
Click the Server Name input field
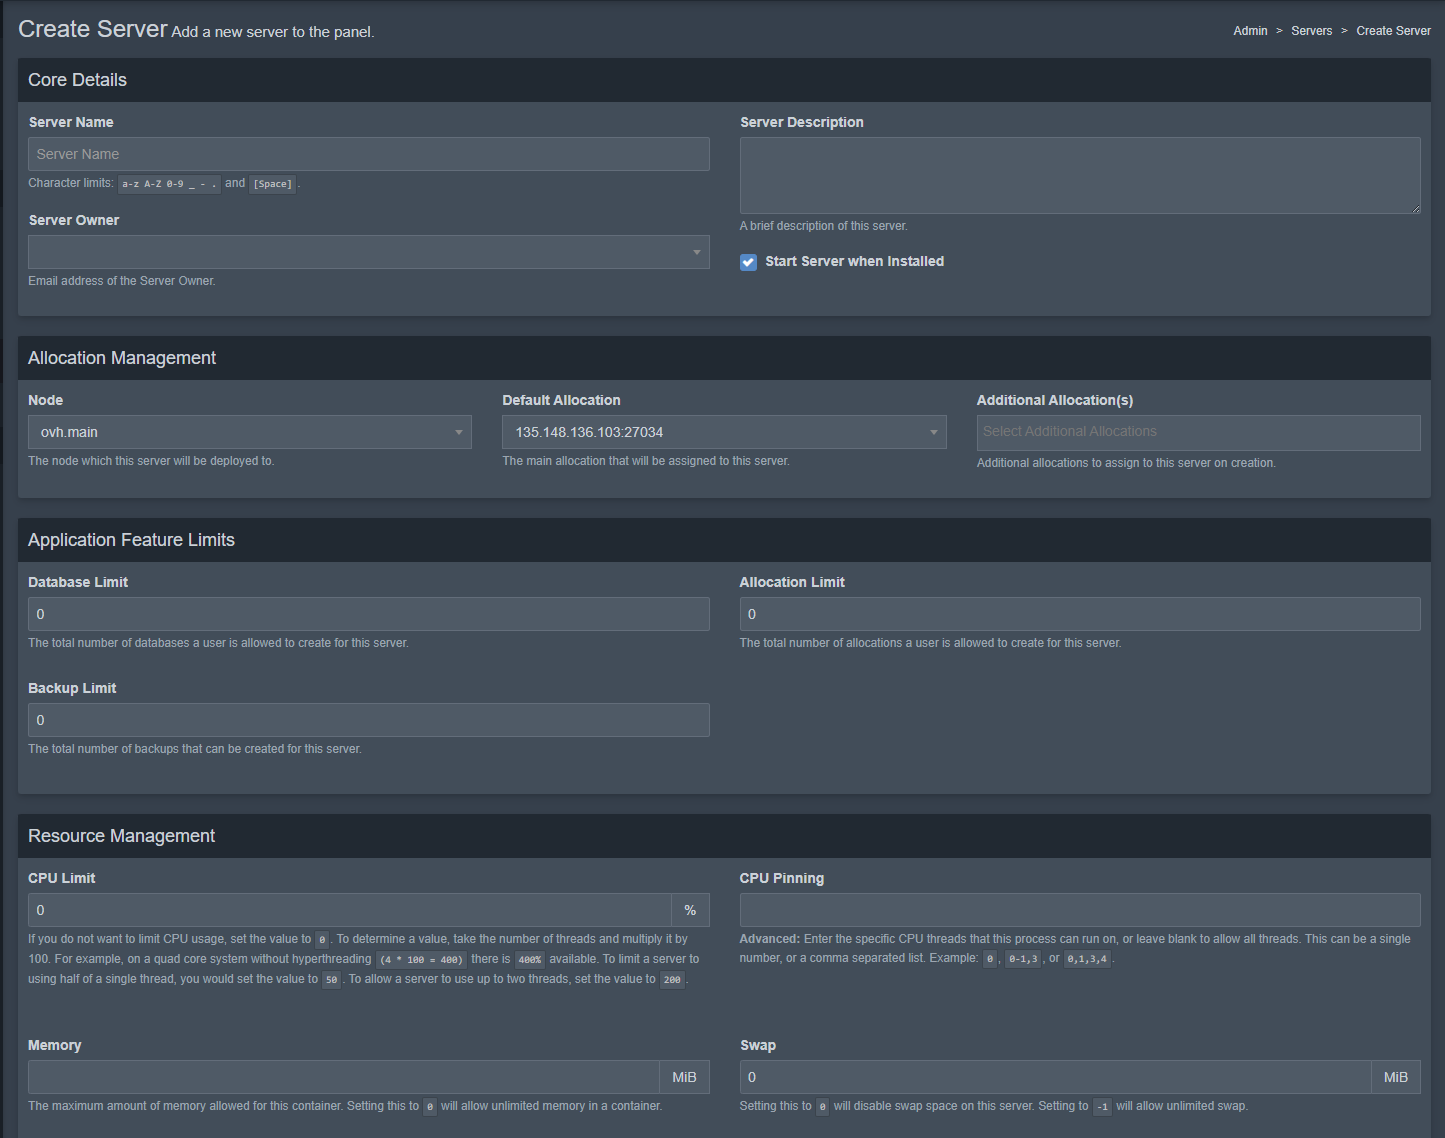coord(368,154)
